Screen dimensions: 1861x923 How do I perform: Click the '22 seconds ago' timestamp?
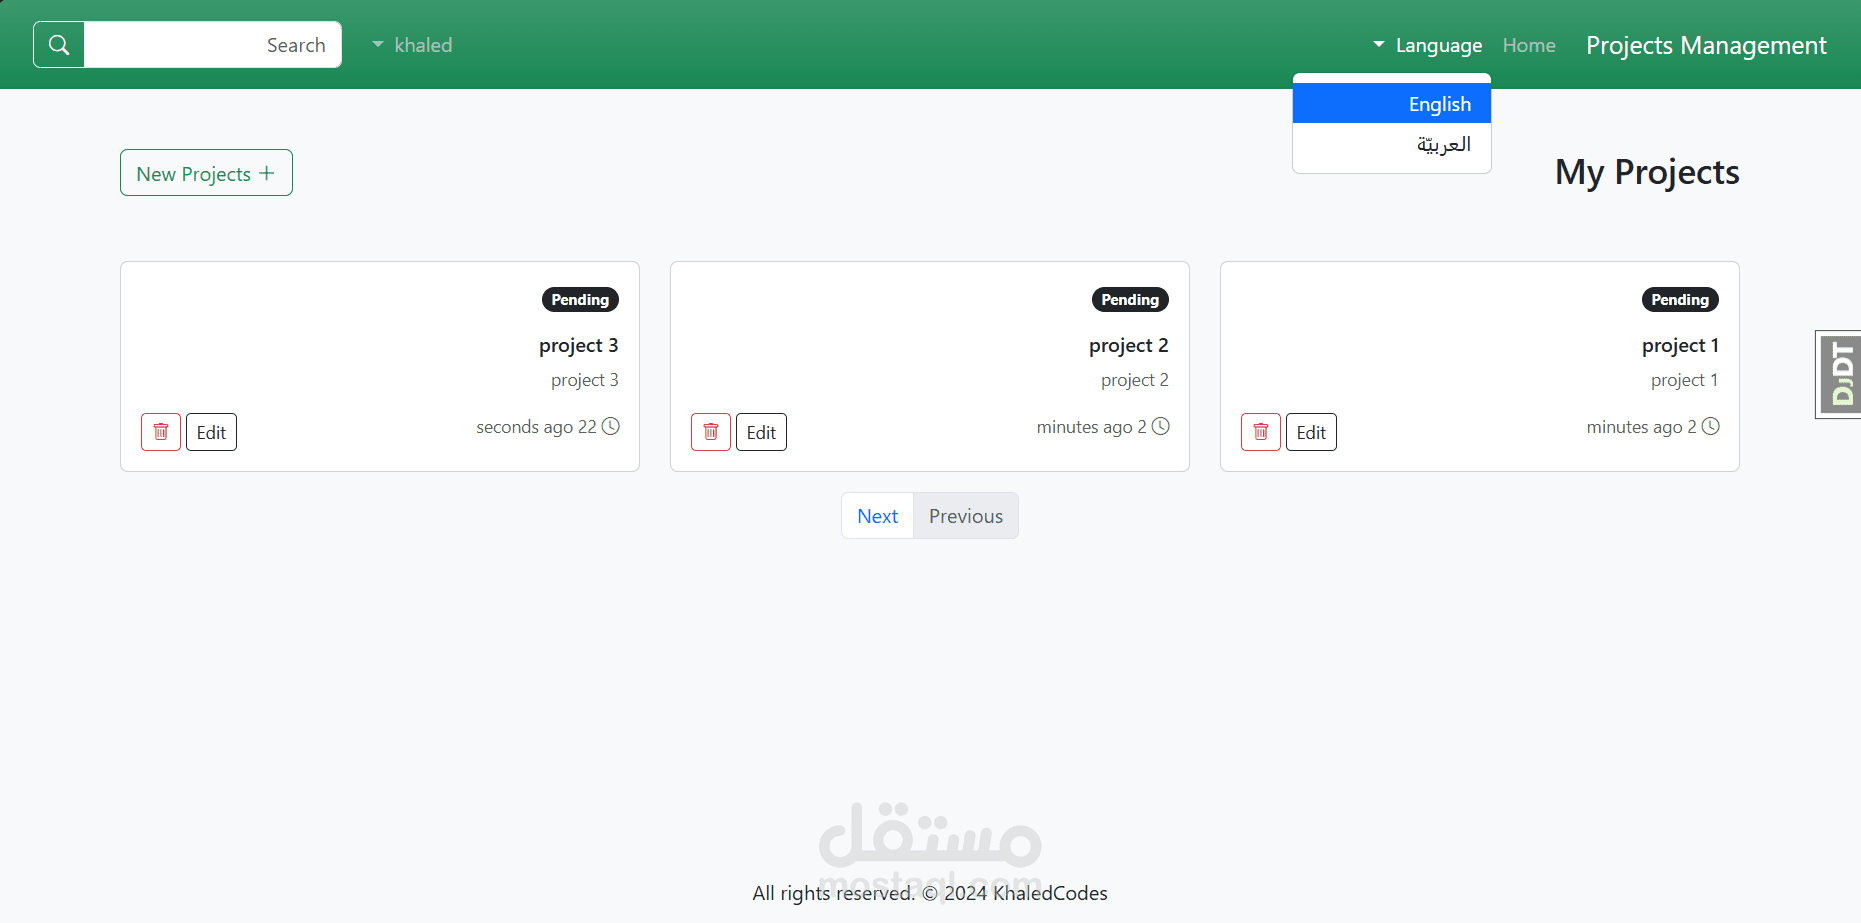click(x=536, y=427)
